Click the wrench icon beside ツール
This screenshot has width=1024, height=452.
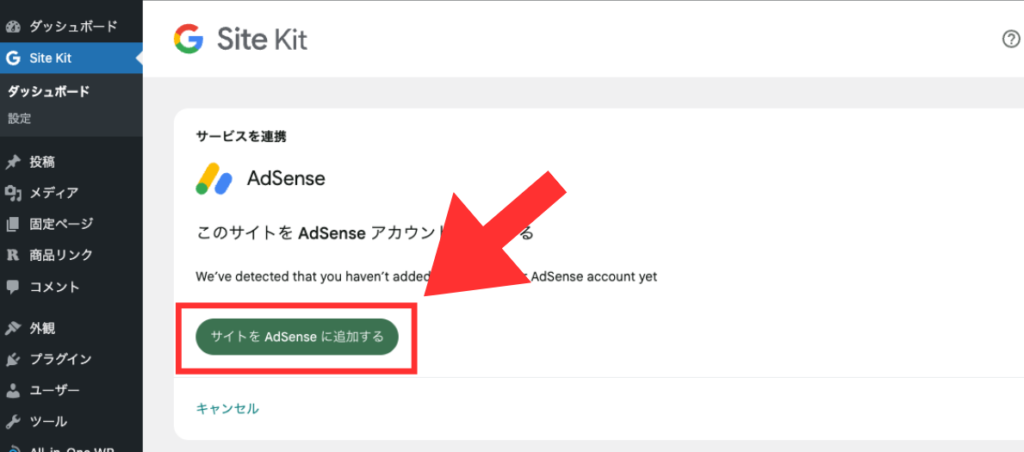pyautogui.click(x=13, y=421)
